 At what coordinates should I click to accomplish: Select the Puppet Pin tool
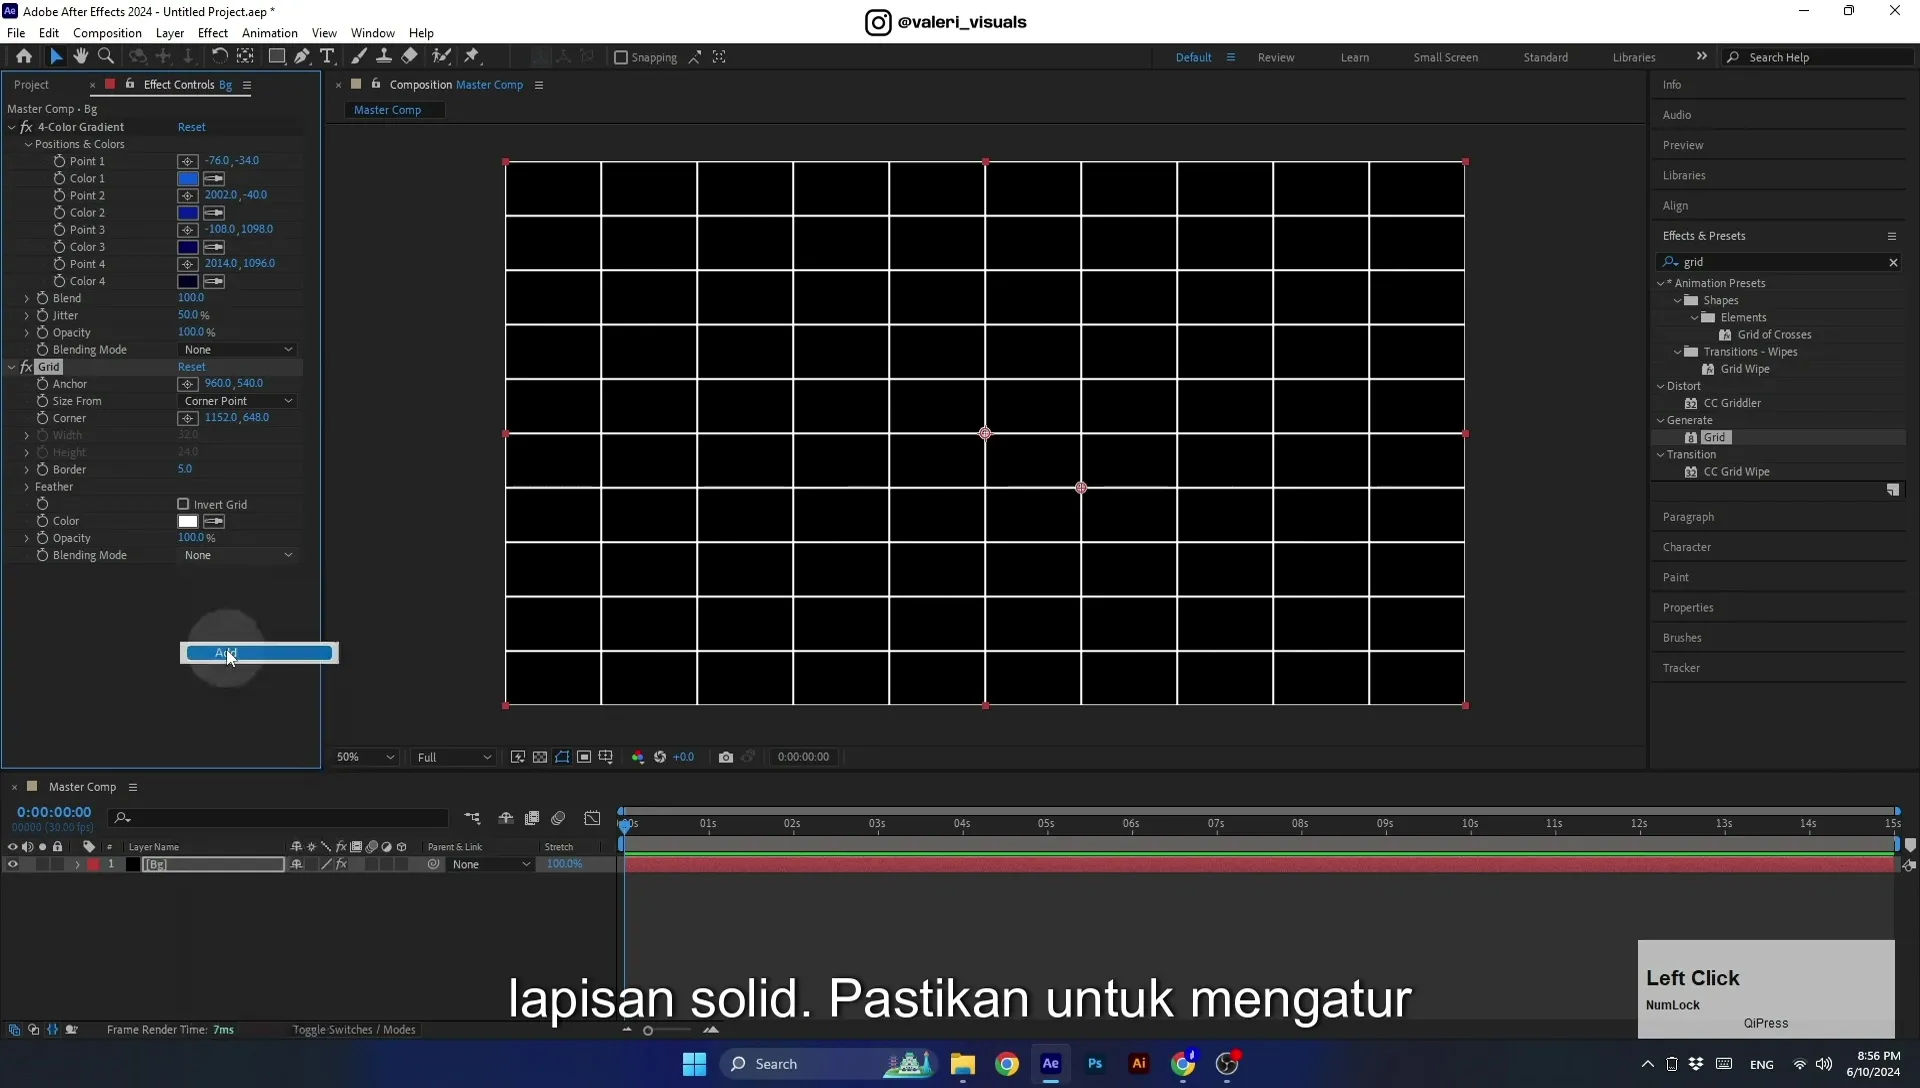pos(472,57)
